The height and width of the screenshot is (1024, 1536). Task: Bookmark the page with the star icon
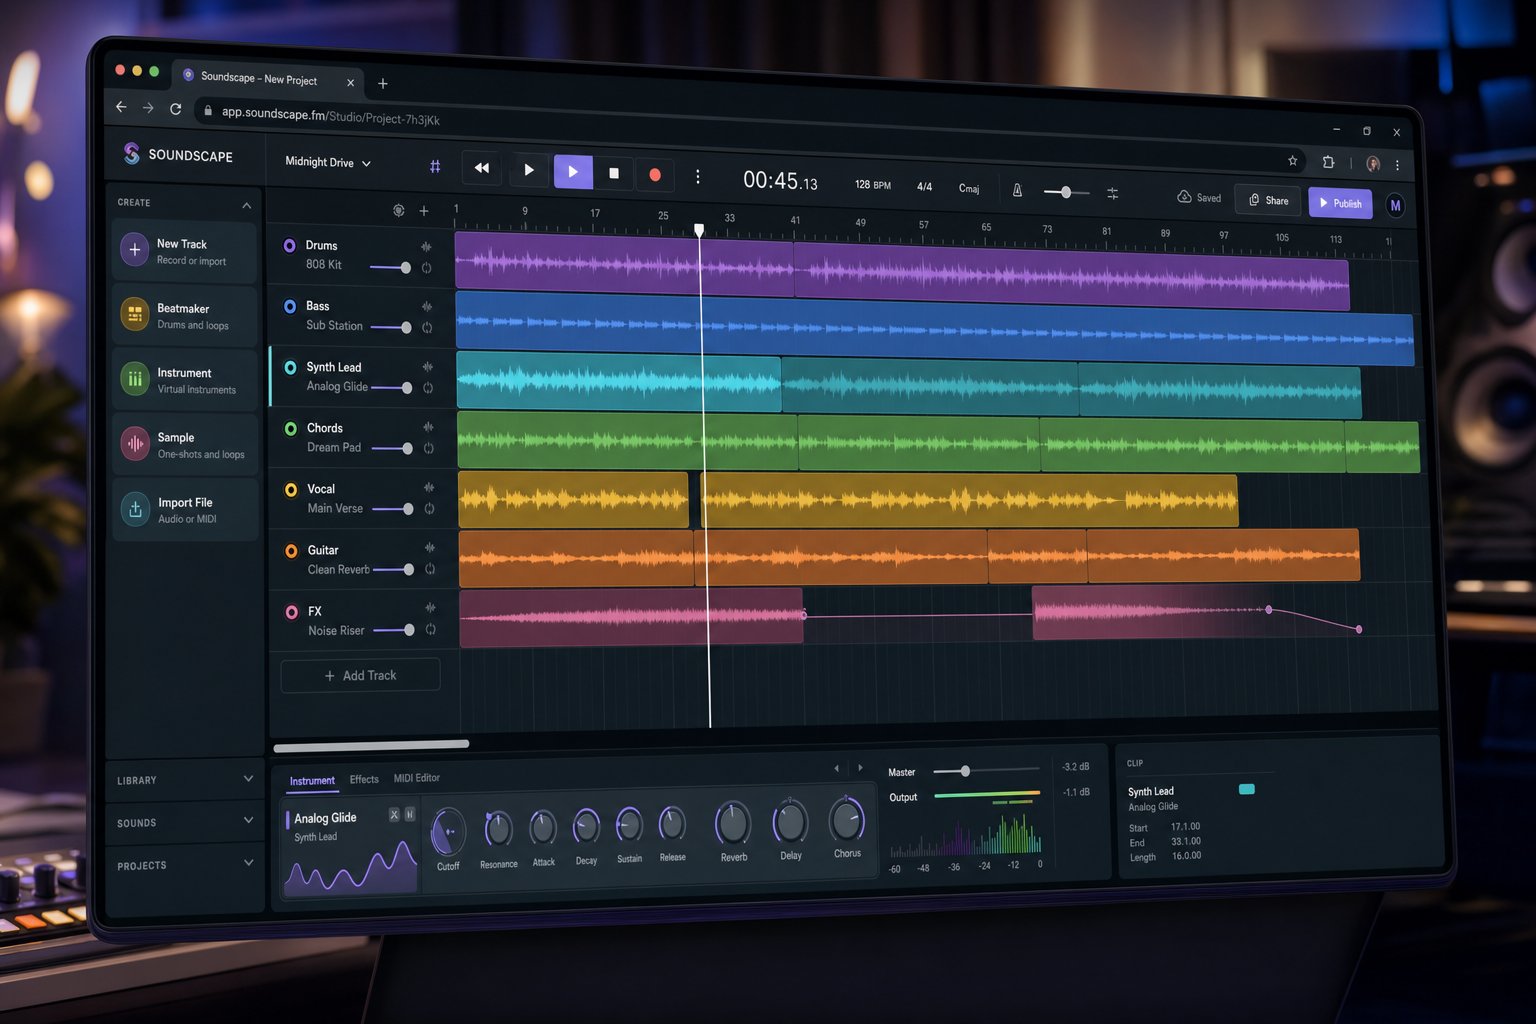coord(1292,161)
